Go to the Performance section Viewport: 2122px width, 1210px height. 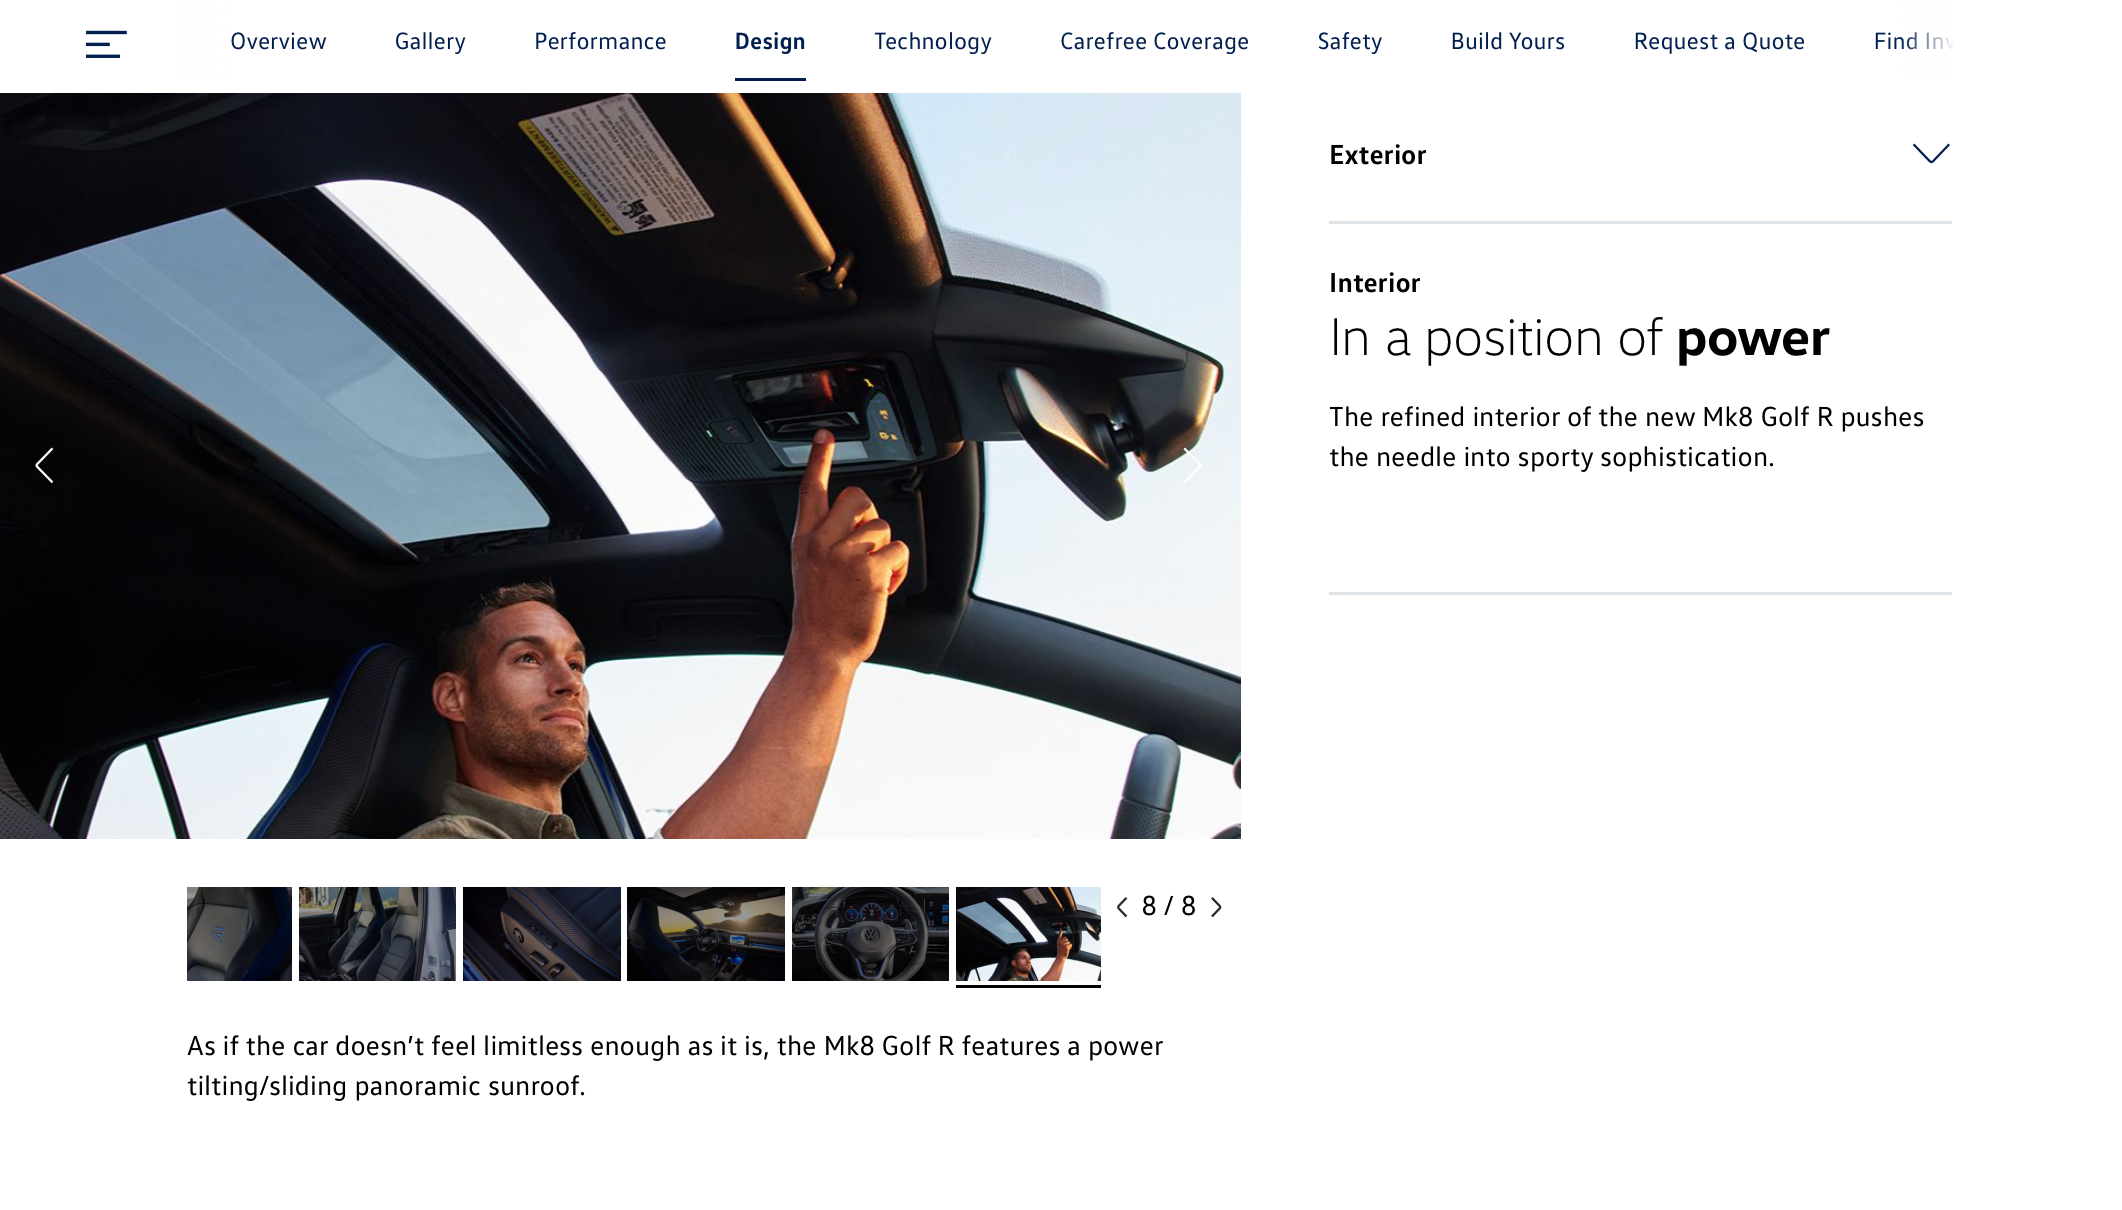pyautogui.click(x=600, y=42)
